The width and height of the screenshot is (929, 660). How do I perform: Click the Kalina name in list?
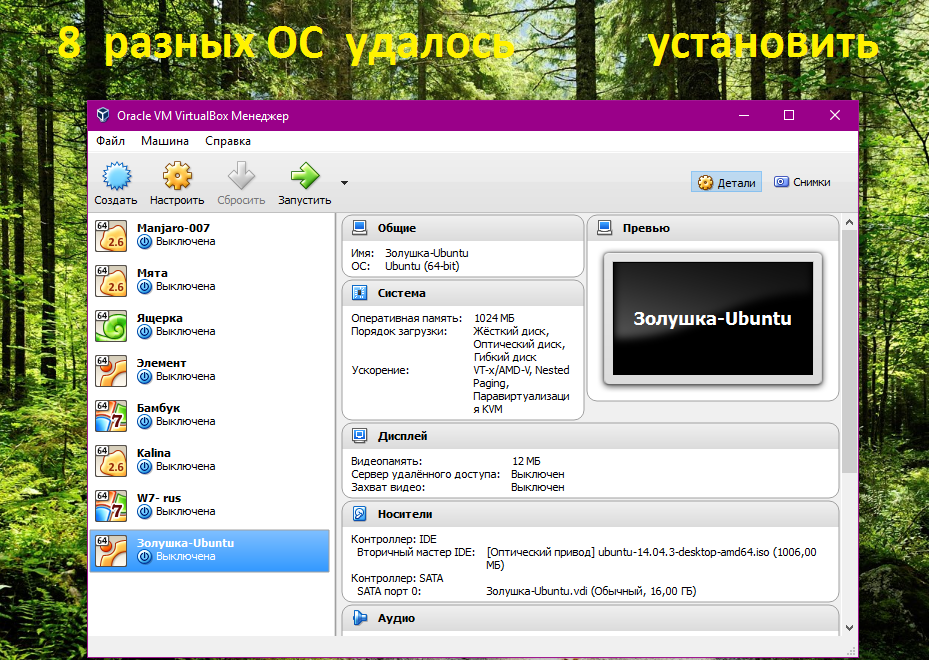point(153,453)
